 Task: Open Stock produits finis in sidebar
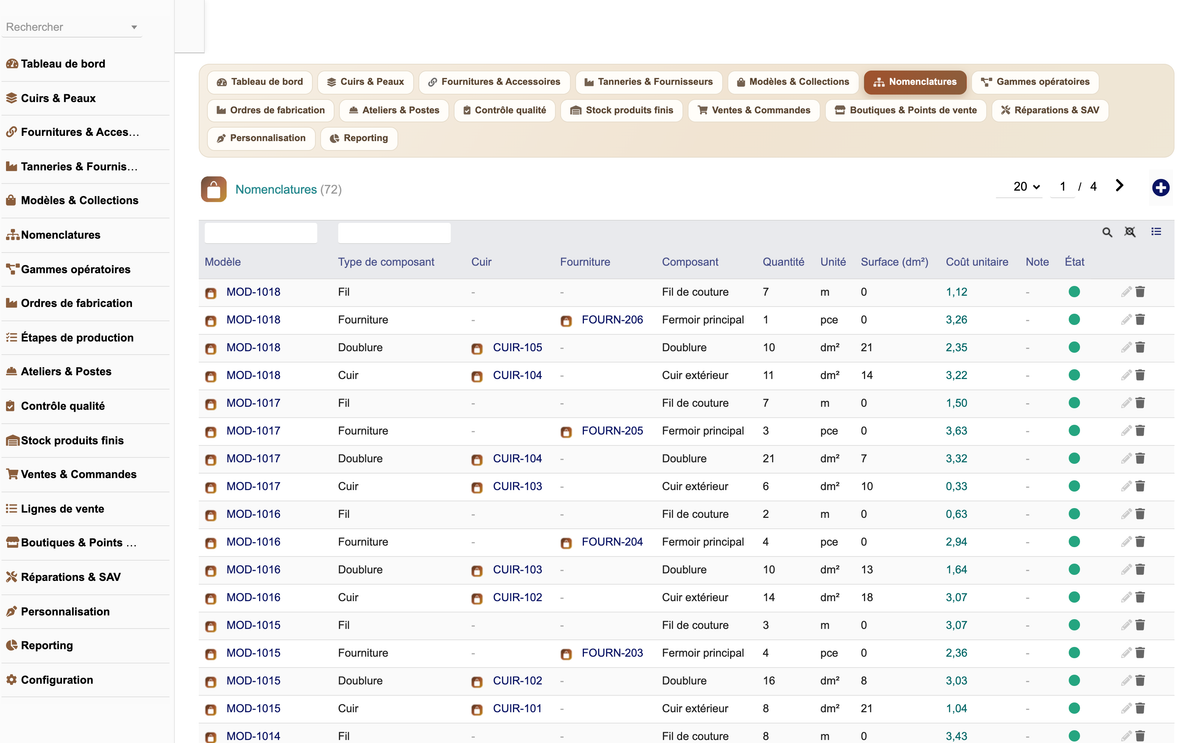(x=72, y=441)
